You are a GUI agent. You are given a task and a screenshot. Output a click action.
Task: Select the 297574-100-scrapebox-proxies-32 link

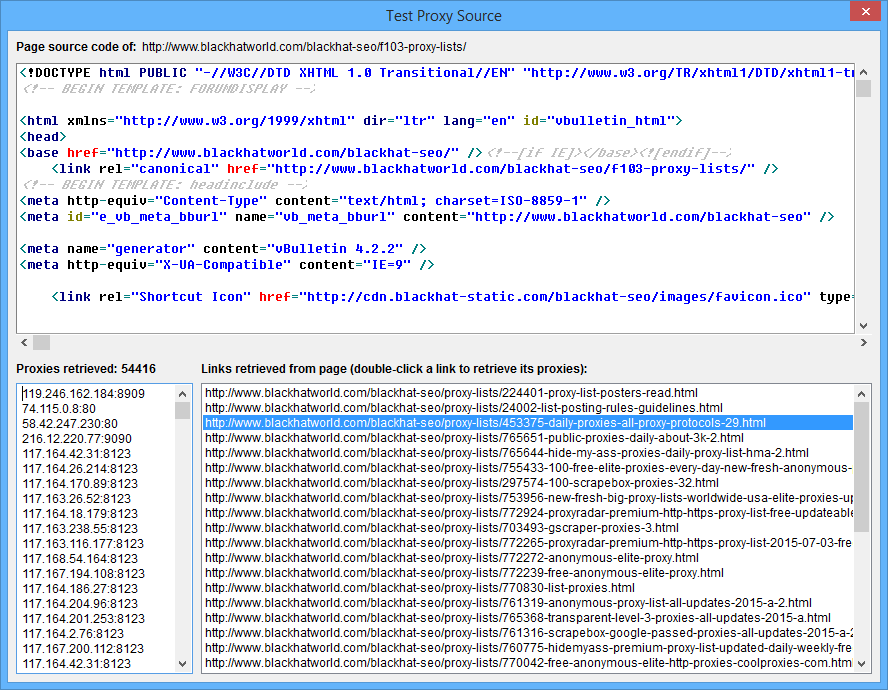[x=528, y=483]
